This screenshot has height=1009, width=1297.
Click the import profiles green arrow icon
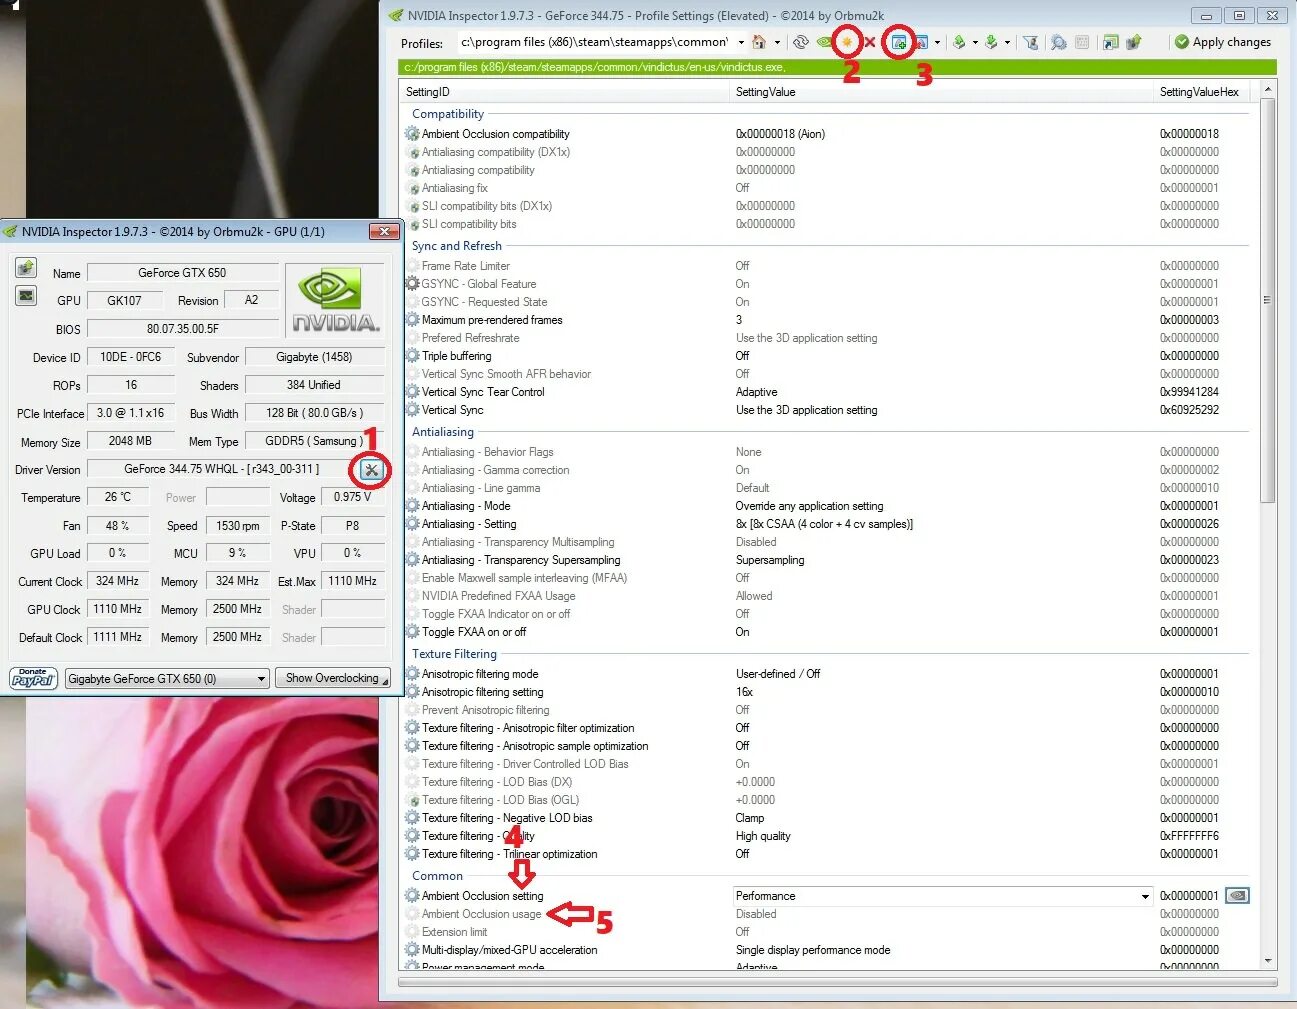[x=991, y=42]
